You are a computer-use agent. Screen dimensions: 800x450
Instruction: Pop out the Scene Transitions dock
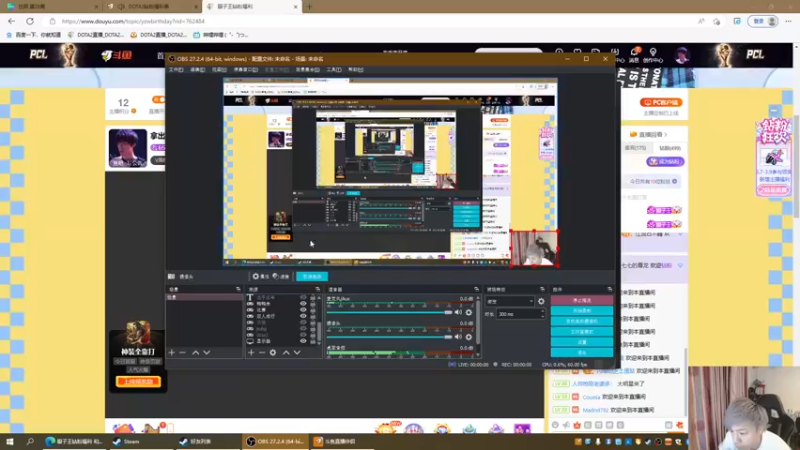click(x=542, y=289)
